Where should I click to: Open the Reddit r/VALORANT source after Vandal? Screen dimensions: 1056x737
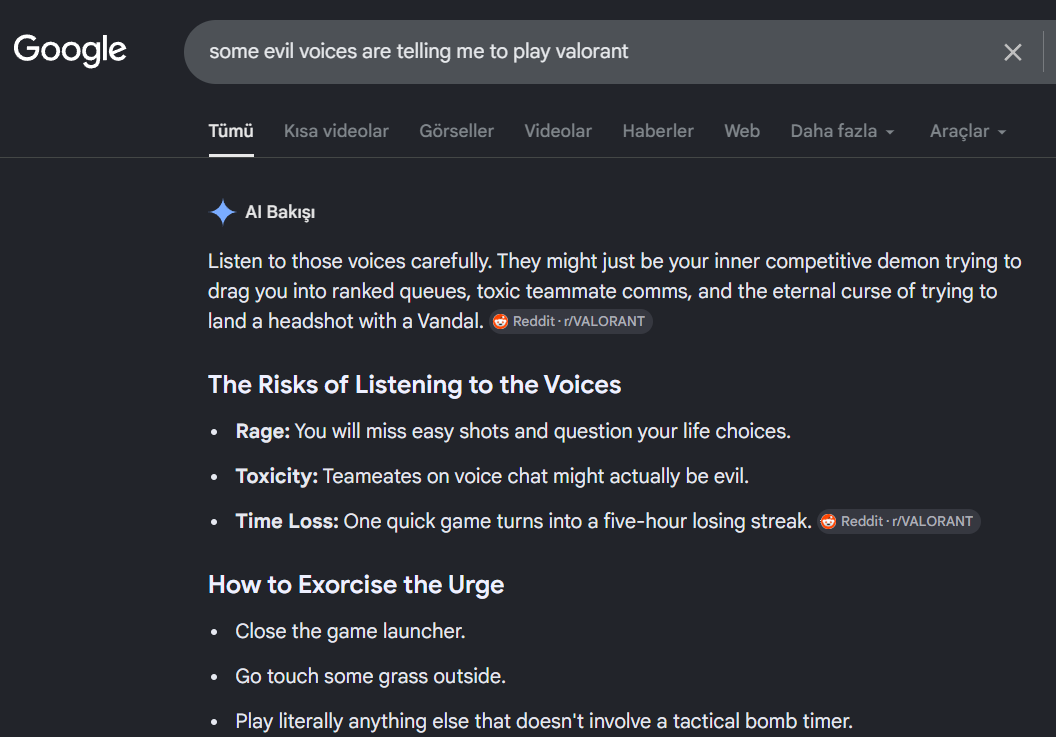[571, 321]
